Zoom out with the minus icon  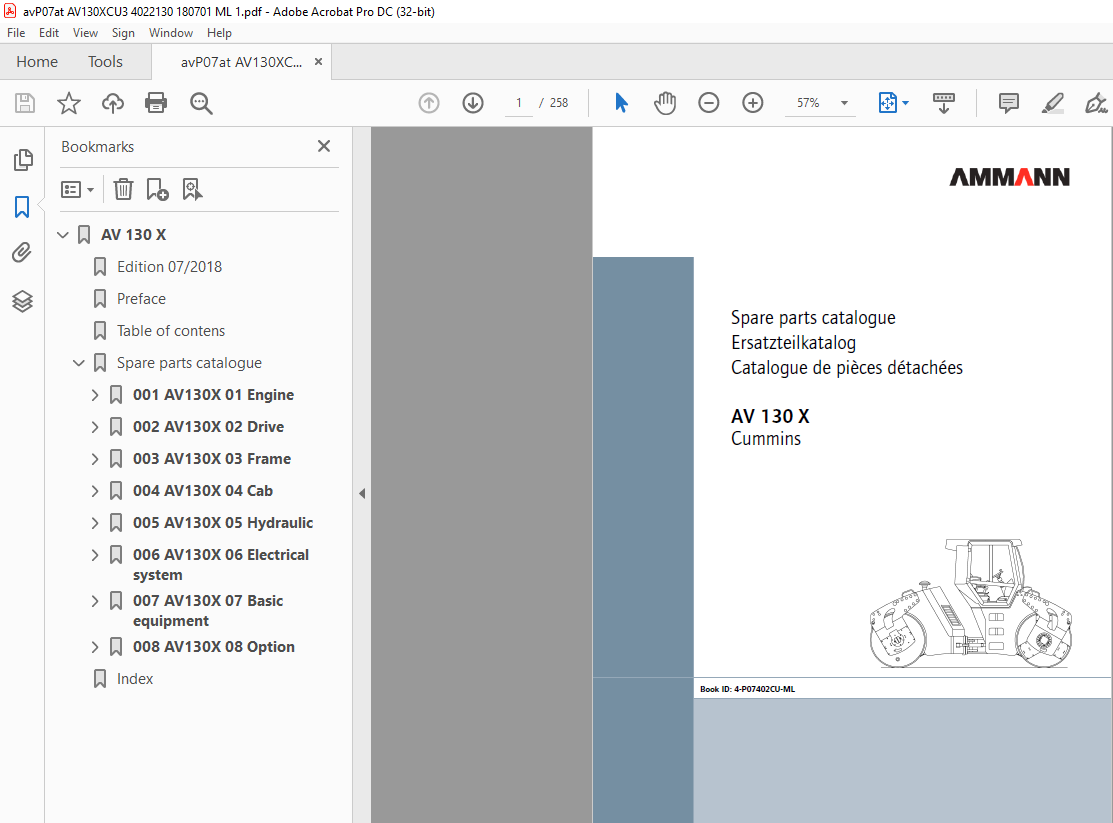point(708,103)
